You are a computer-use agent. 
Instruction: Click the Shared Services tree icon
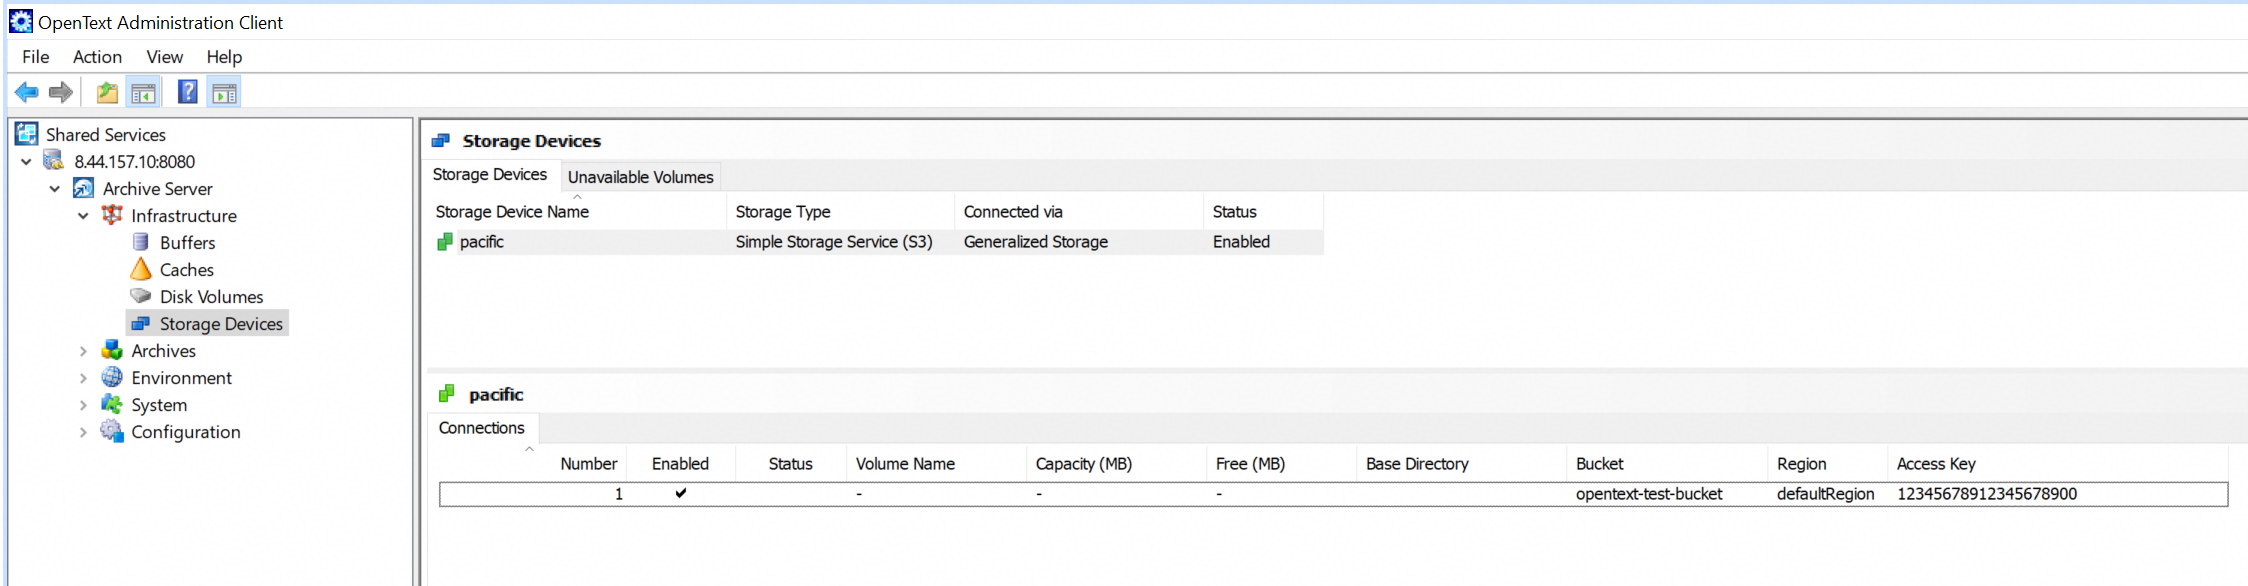point(27,134)
